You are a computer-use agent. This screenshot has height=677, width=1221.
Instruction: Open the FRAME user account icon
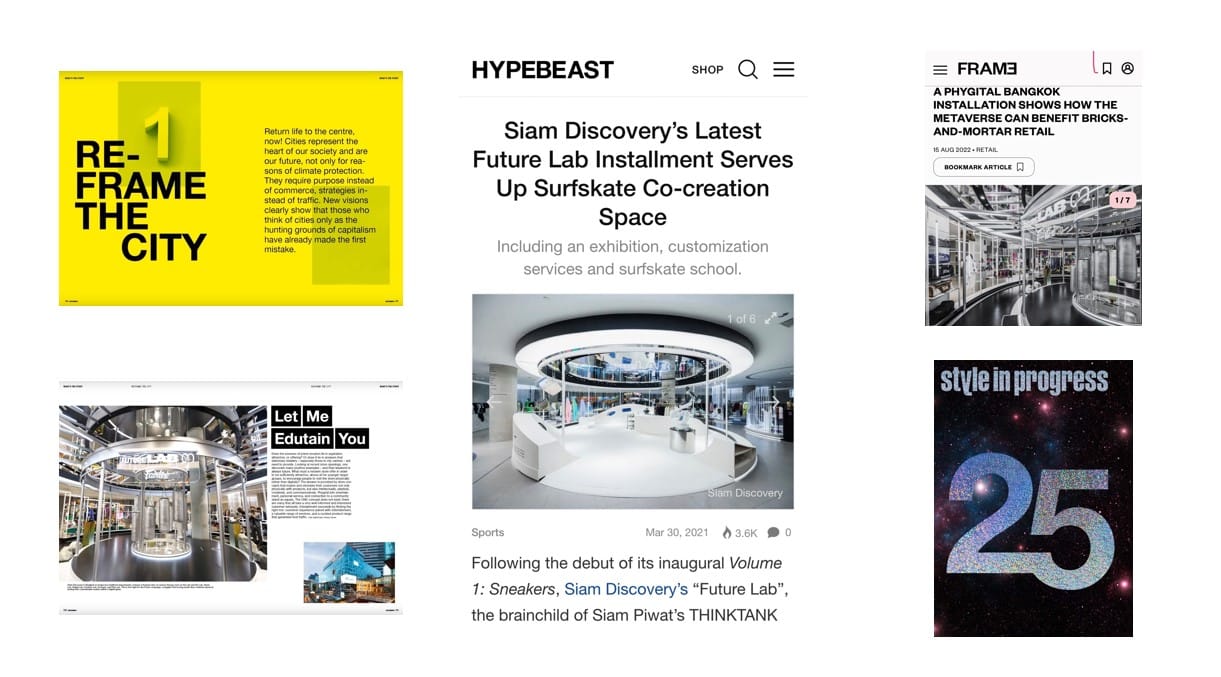point(1128,69)
